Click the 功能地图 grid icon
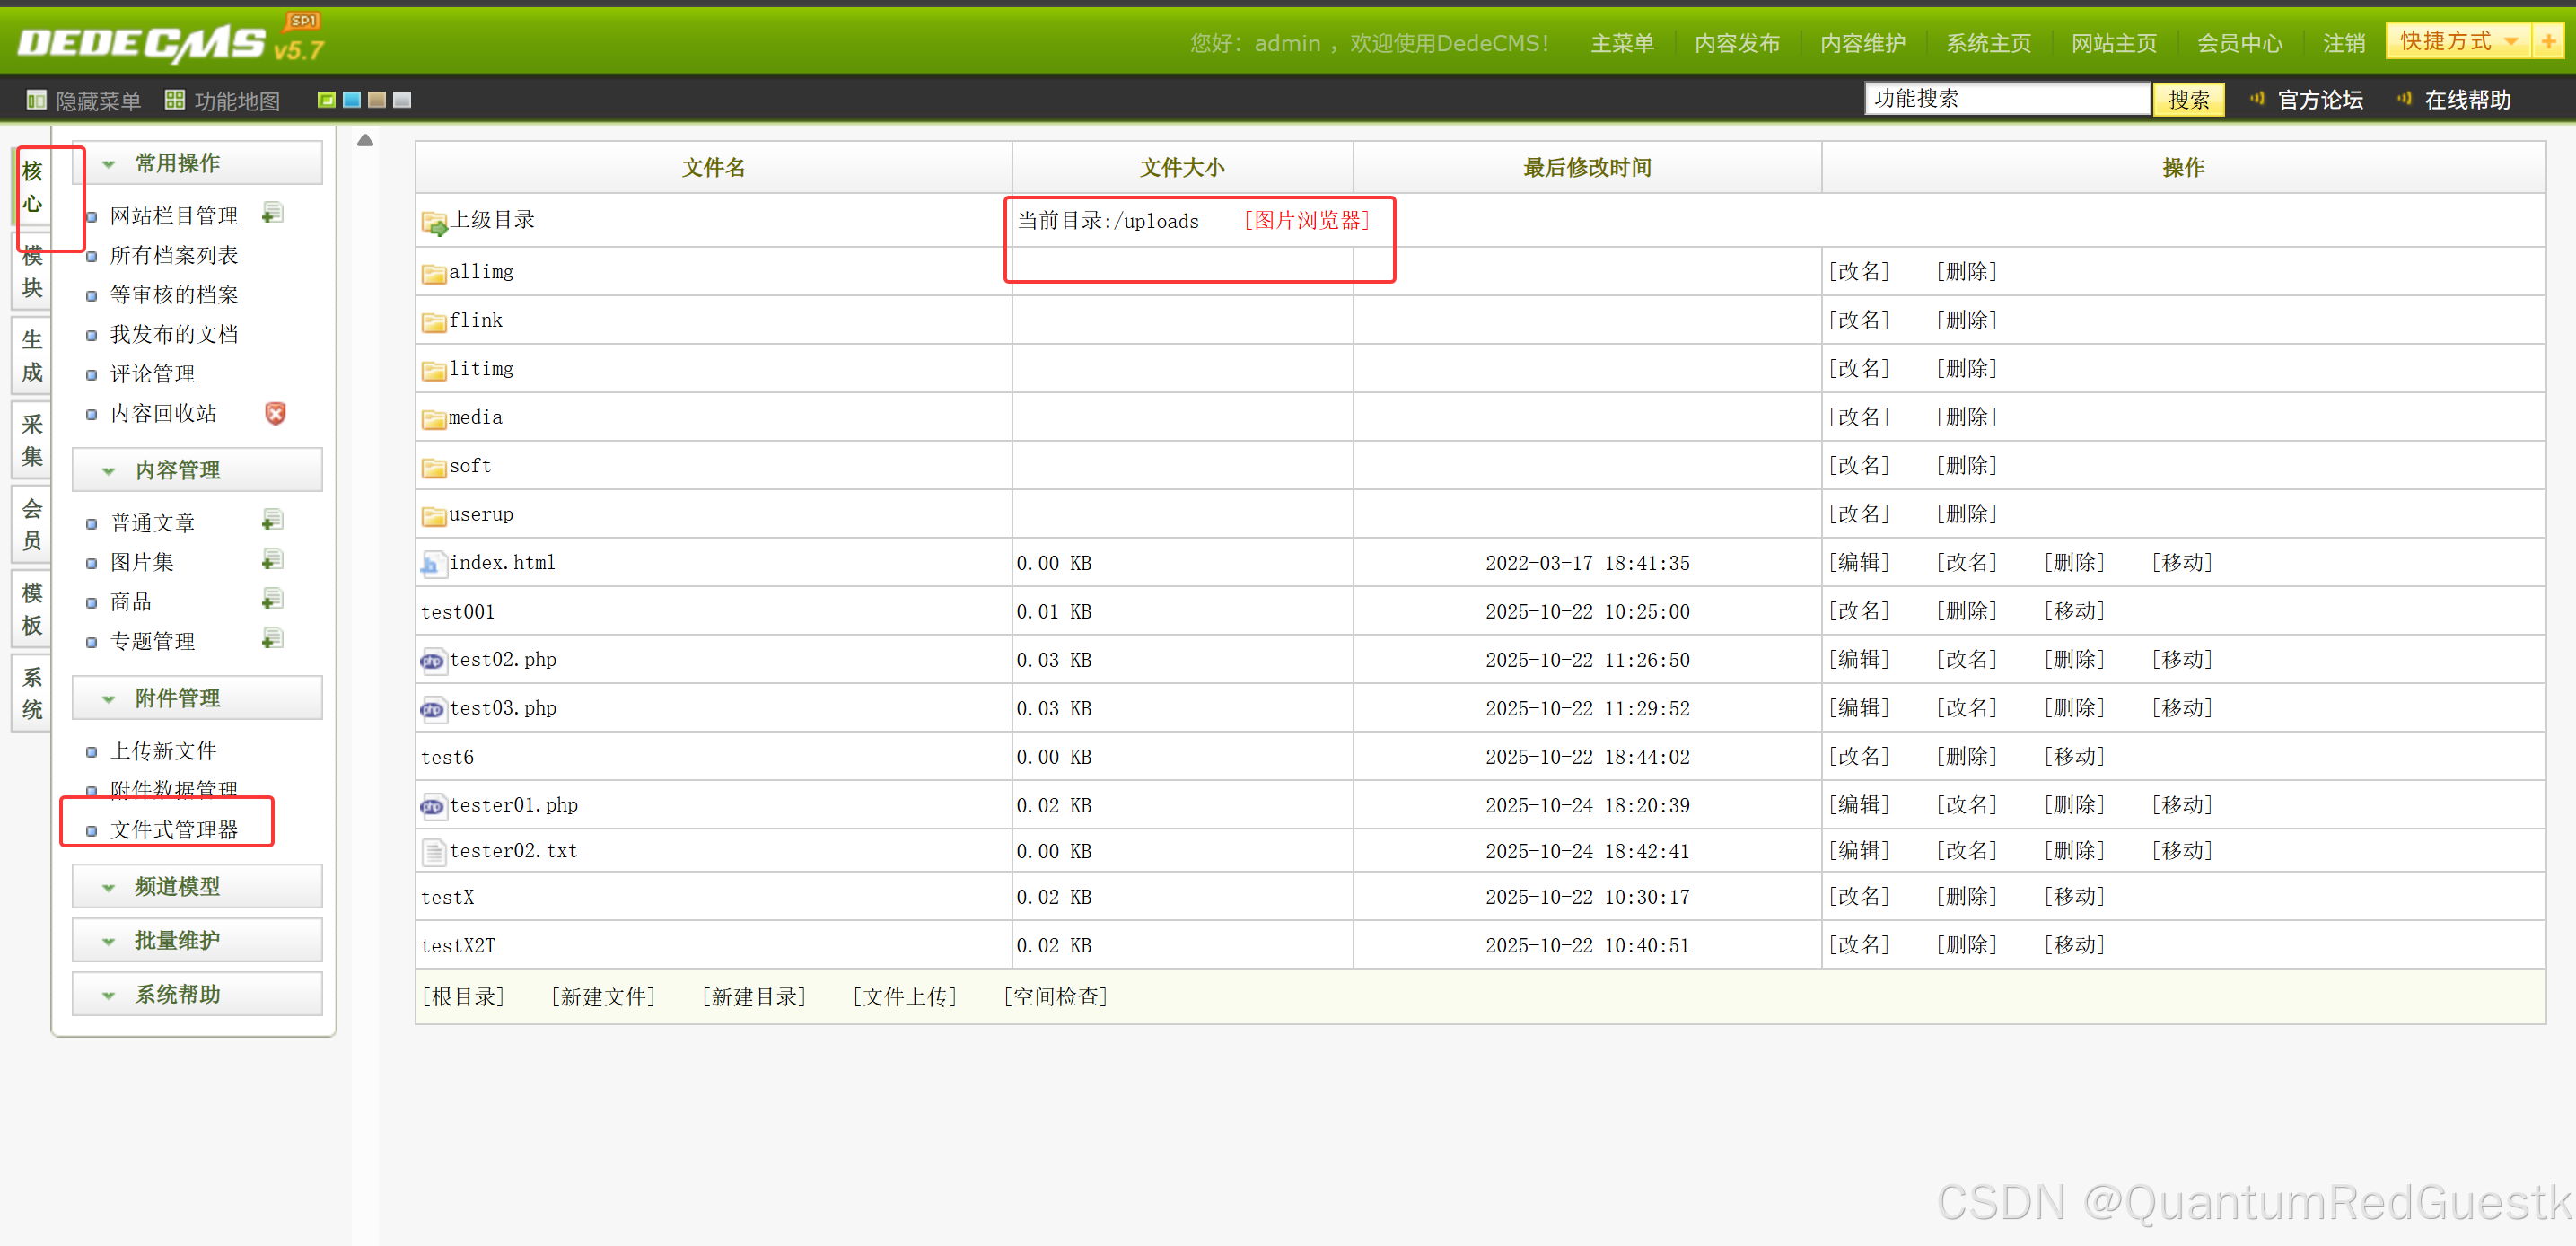 [x=175, y=100]
